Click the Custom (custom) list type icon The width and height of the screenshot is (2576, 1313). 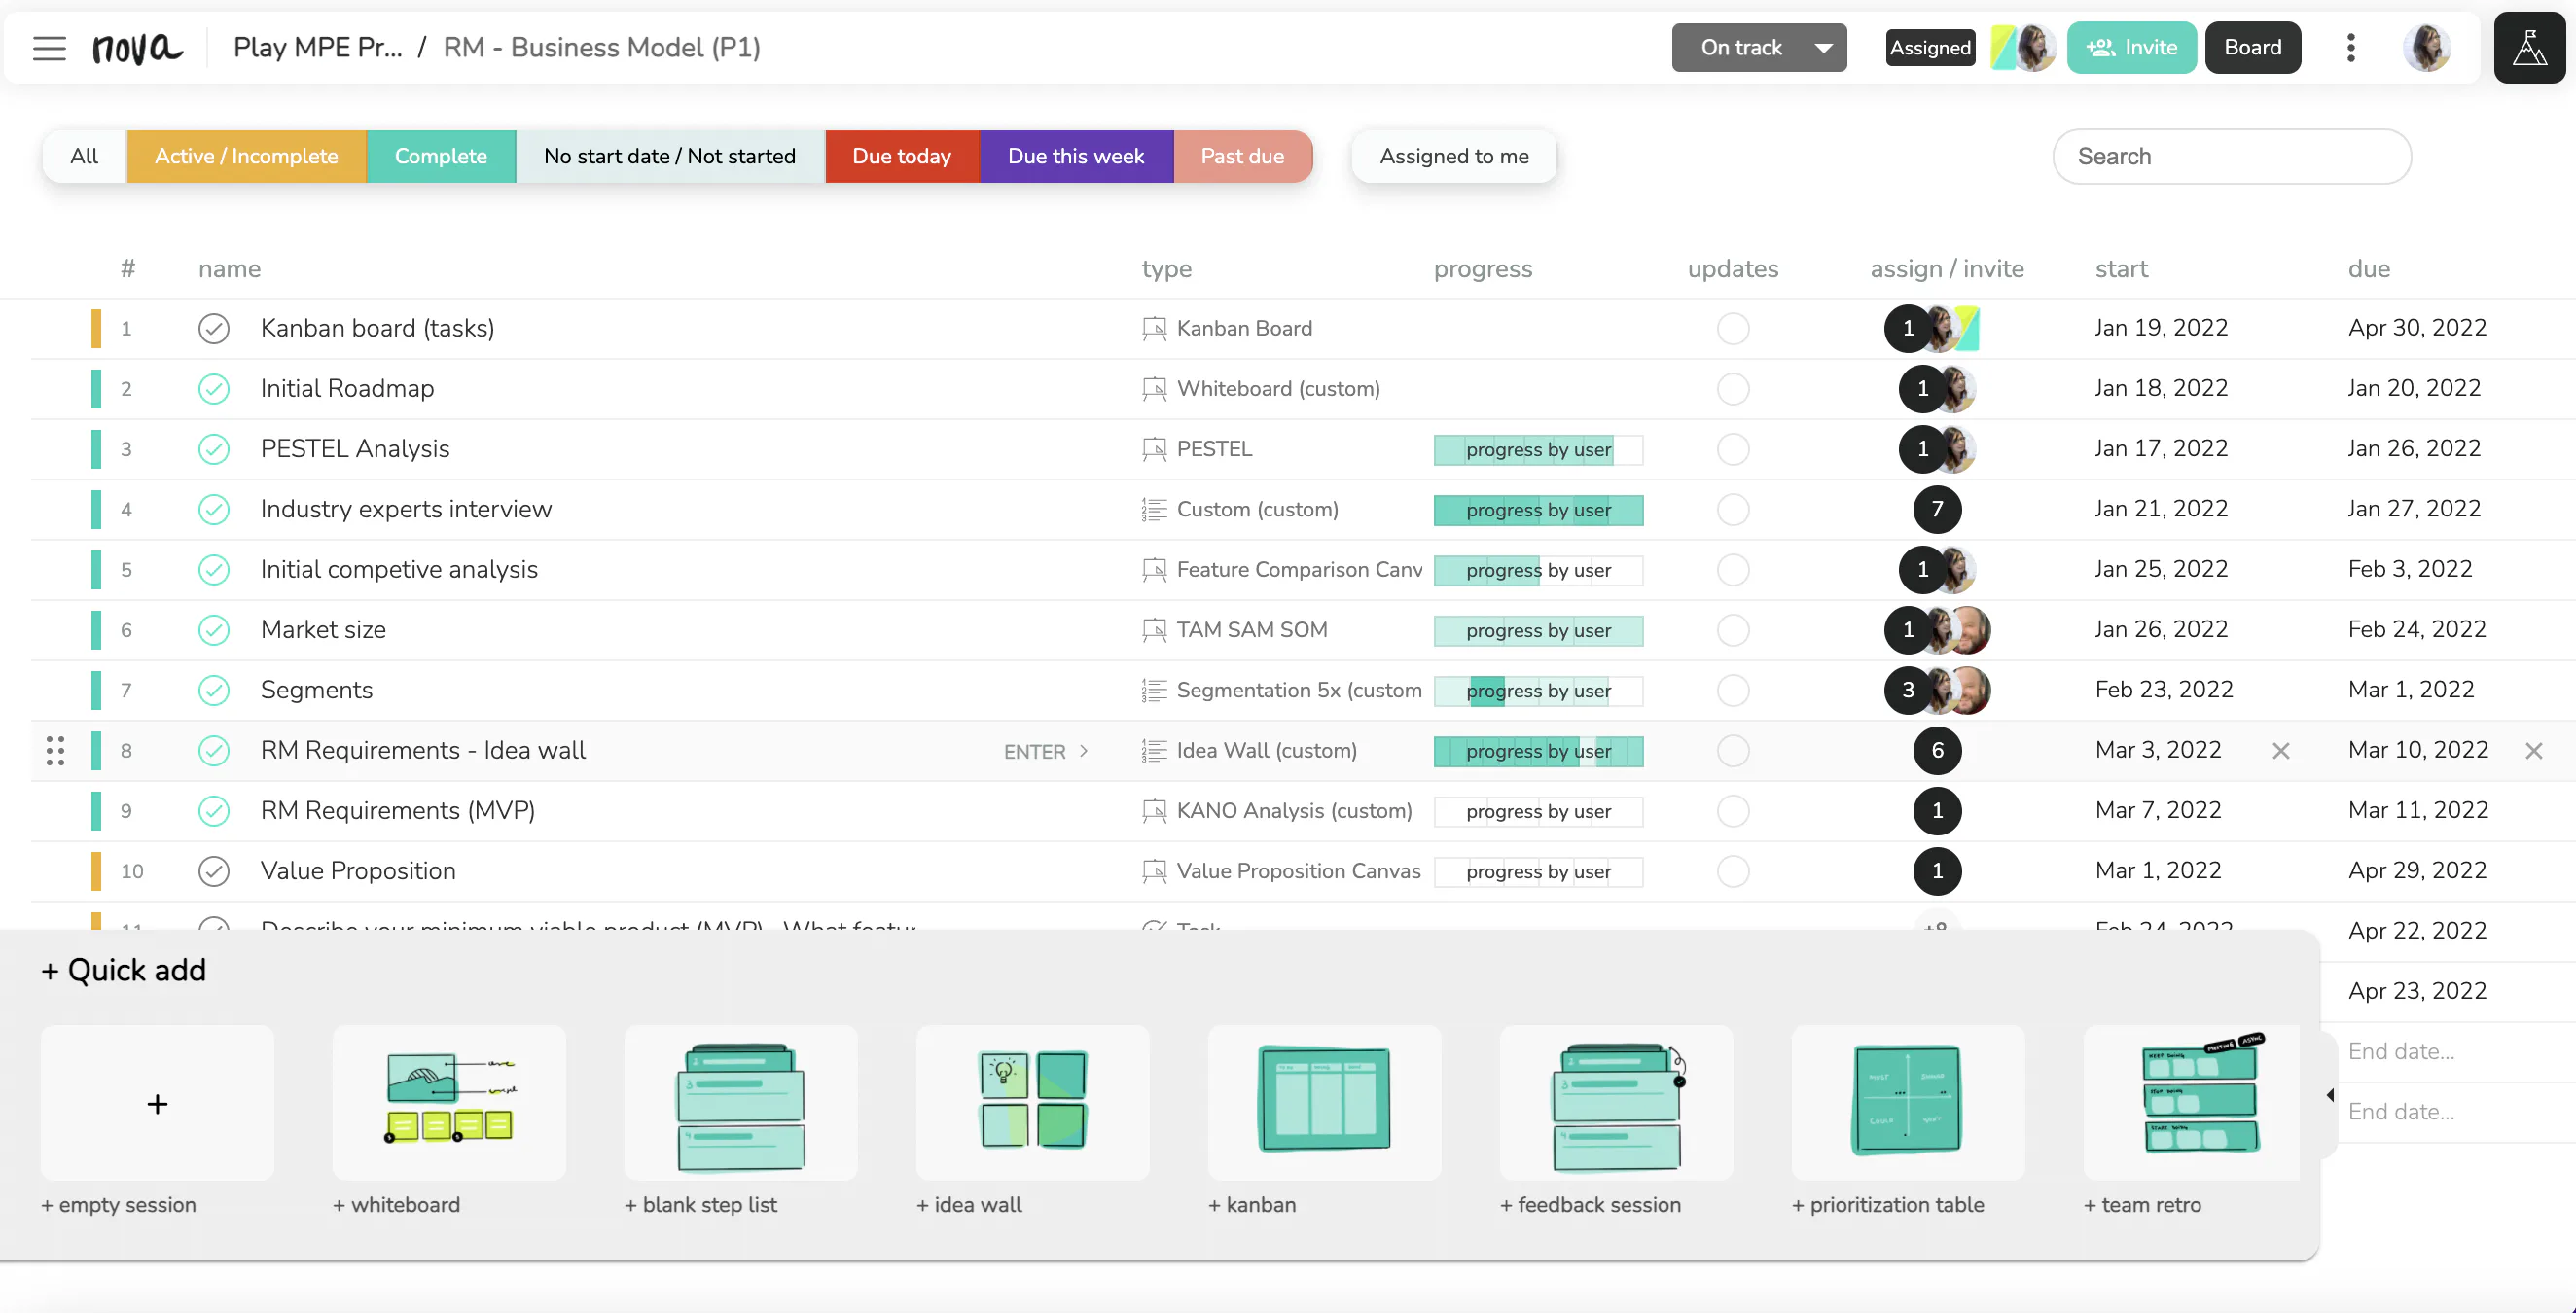pos(1154,509)
